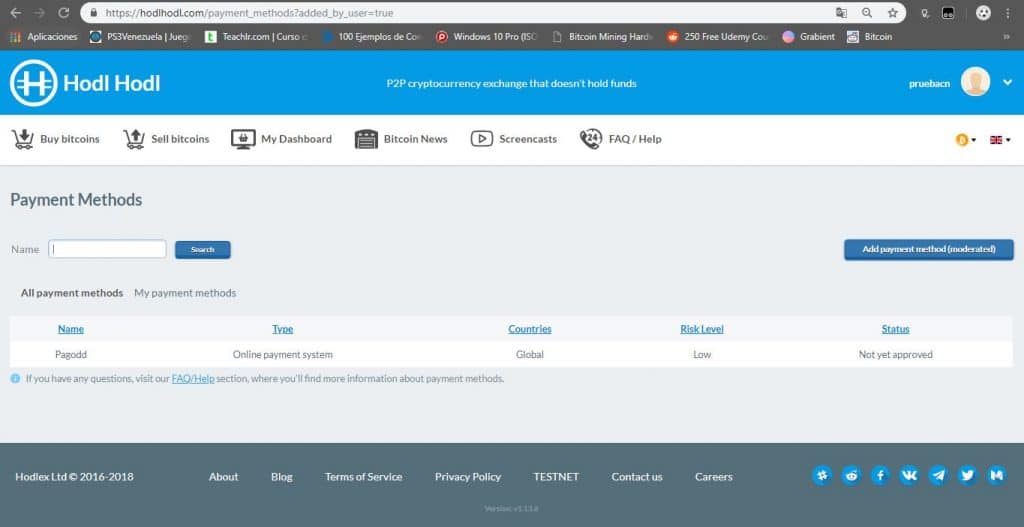Image resolution: width=1024 pixels, height=527 pixels.
Task: Sort table by Status column
Action: 895,329
